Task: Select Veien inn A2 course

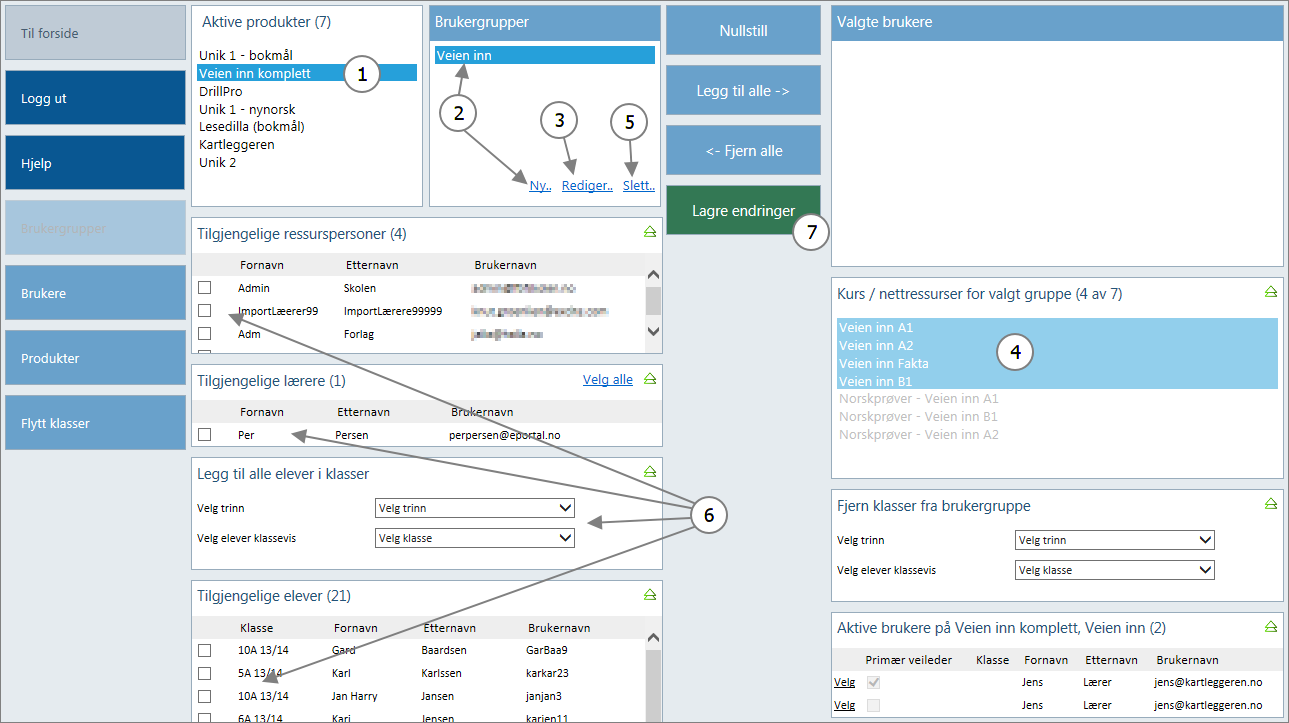Action: pyautogui.click(x=1057, y=345)
